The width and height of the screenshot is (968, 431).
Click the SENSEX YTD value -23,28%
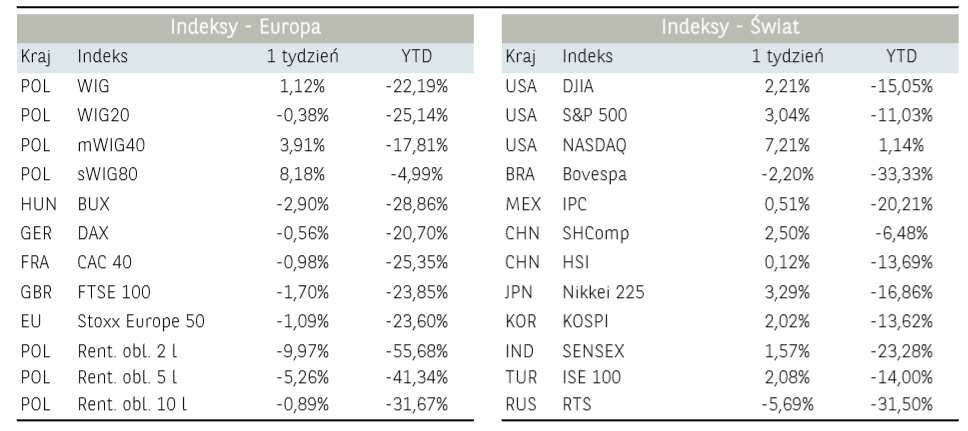(901, 350)
